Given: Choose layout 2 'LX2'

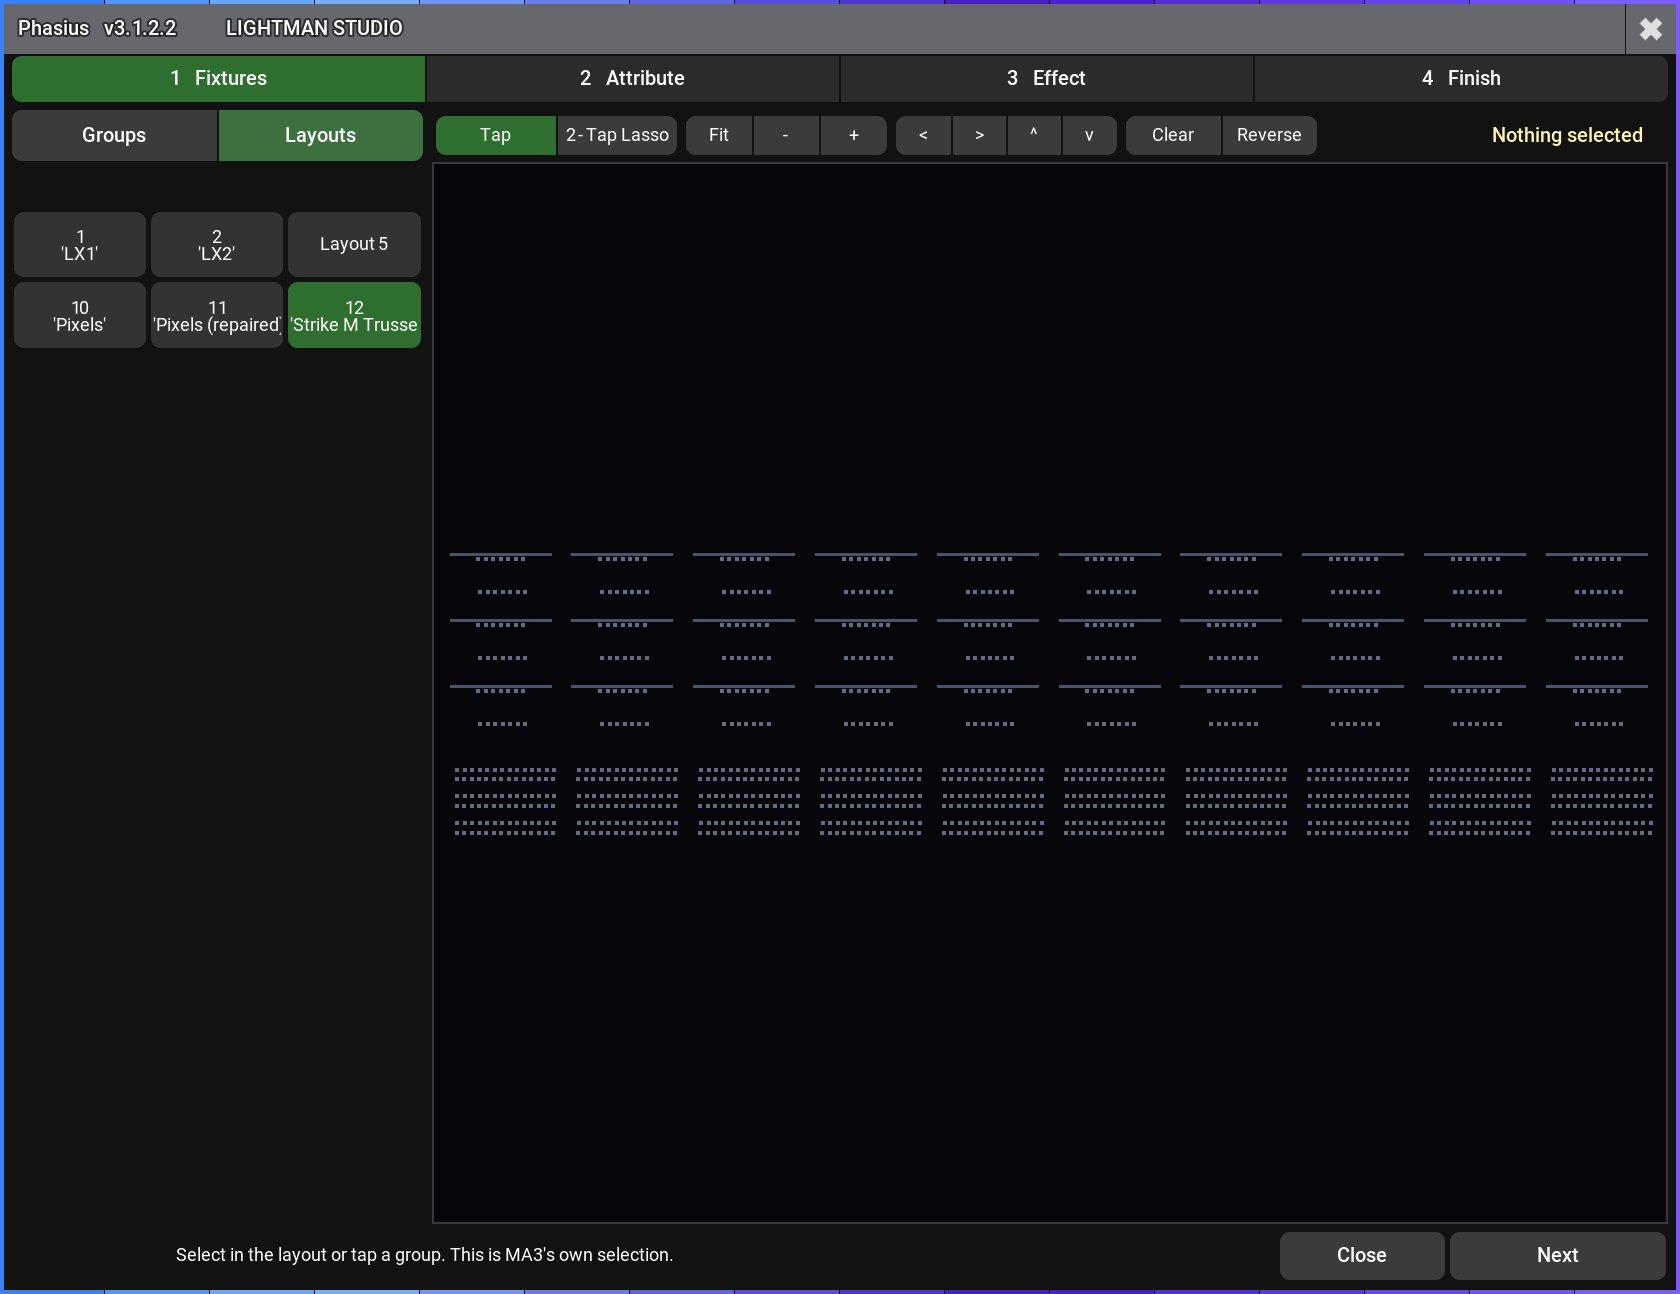Looking at the screenshot, I should (x=217, y=245).
